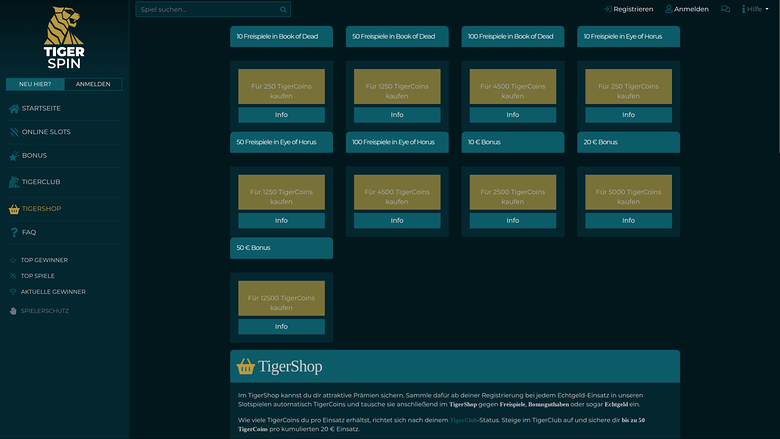Click the TigerClub link in description text
The width and height of the screenshot is (780, 439).
point(463,420)
